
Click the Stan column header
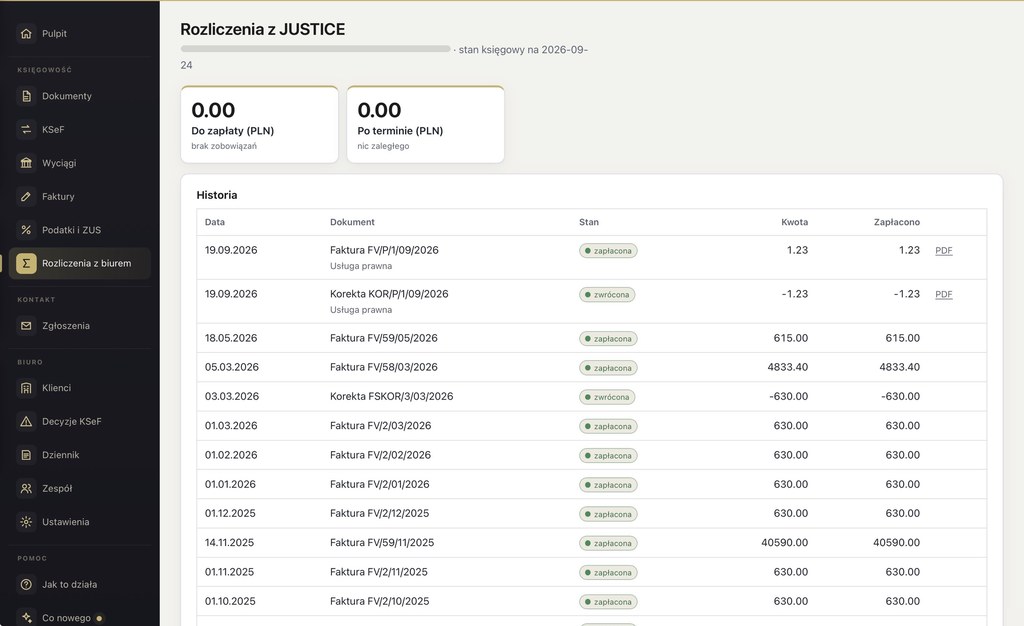pyautogui.click(x=588, y=222)
